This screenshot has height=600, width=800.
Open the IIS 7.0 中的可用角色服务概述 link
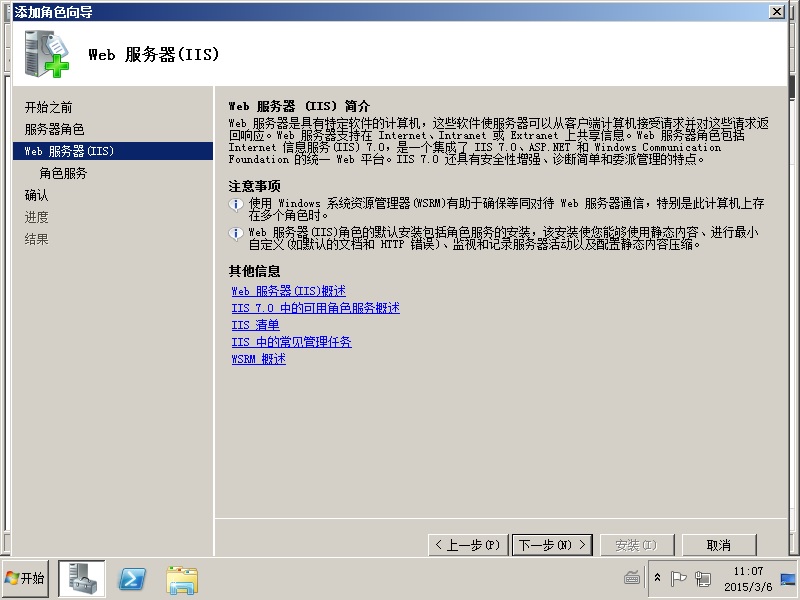point(315,308)
